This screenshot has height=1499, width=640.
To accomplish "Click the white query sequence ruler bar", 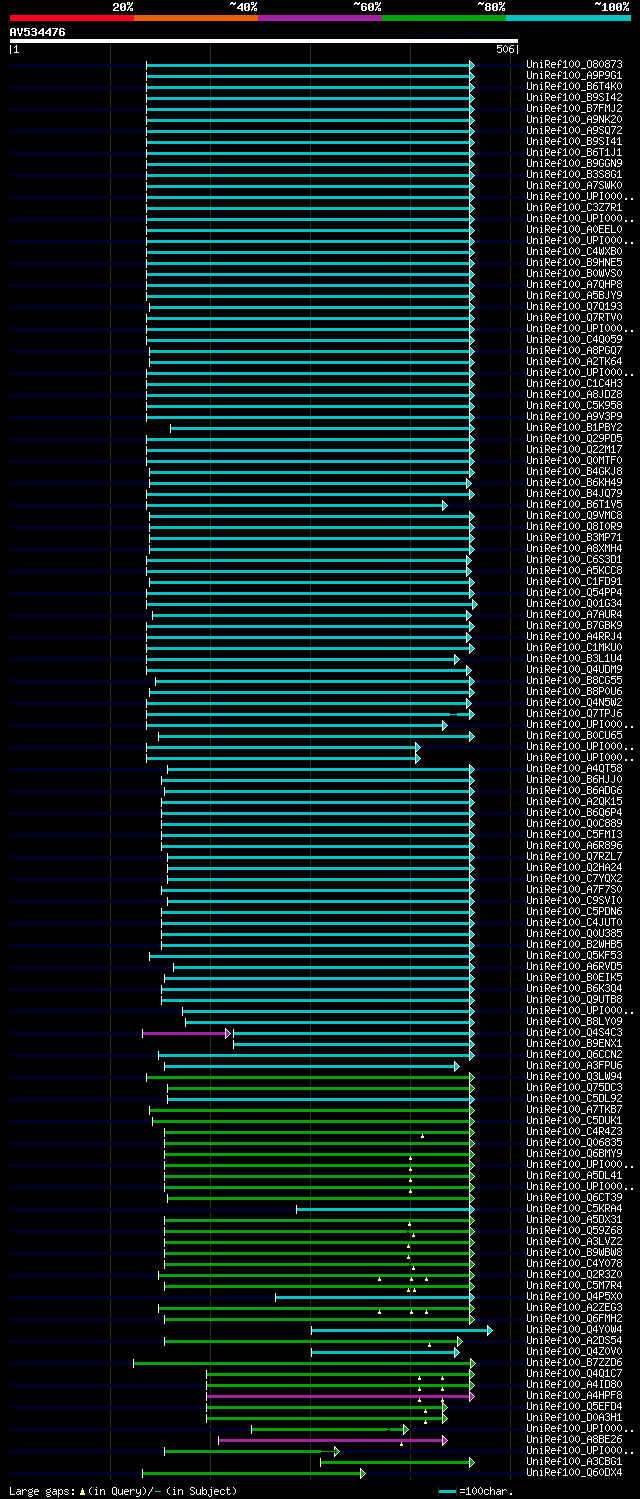I will pos(264,41).
